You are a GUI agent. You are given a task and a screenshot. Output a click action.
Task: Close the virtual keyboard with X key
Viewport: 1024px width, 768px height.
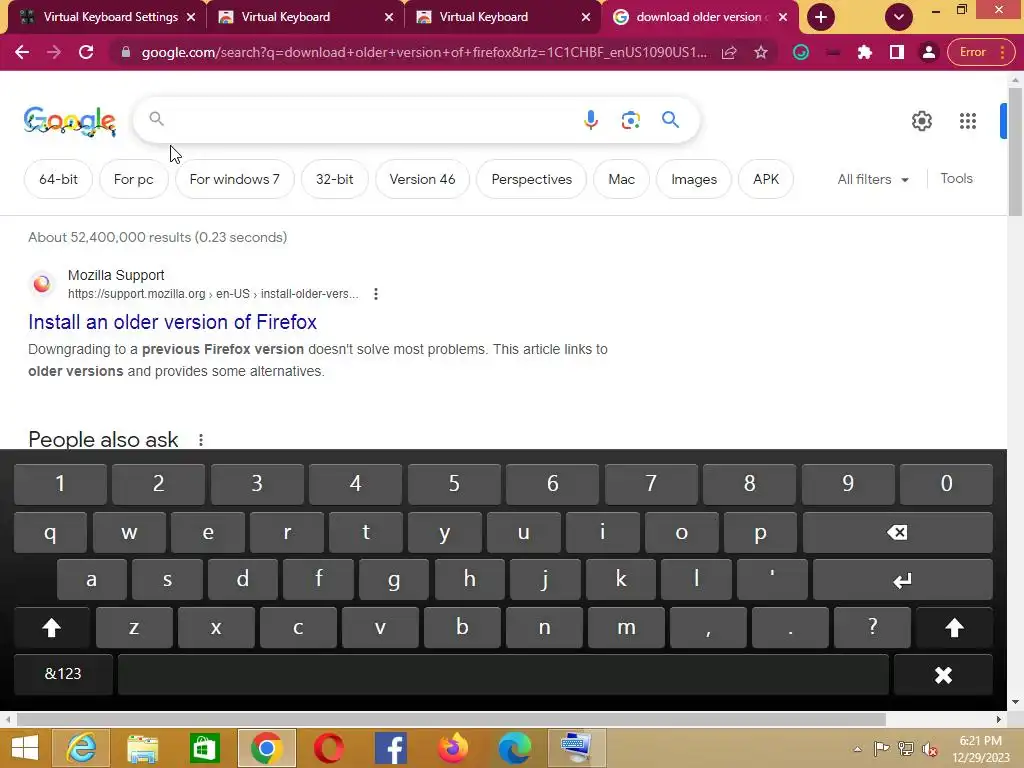[x=943, y=675]
